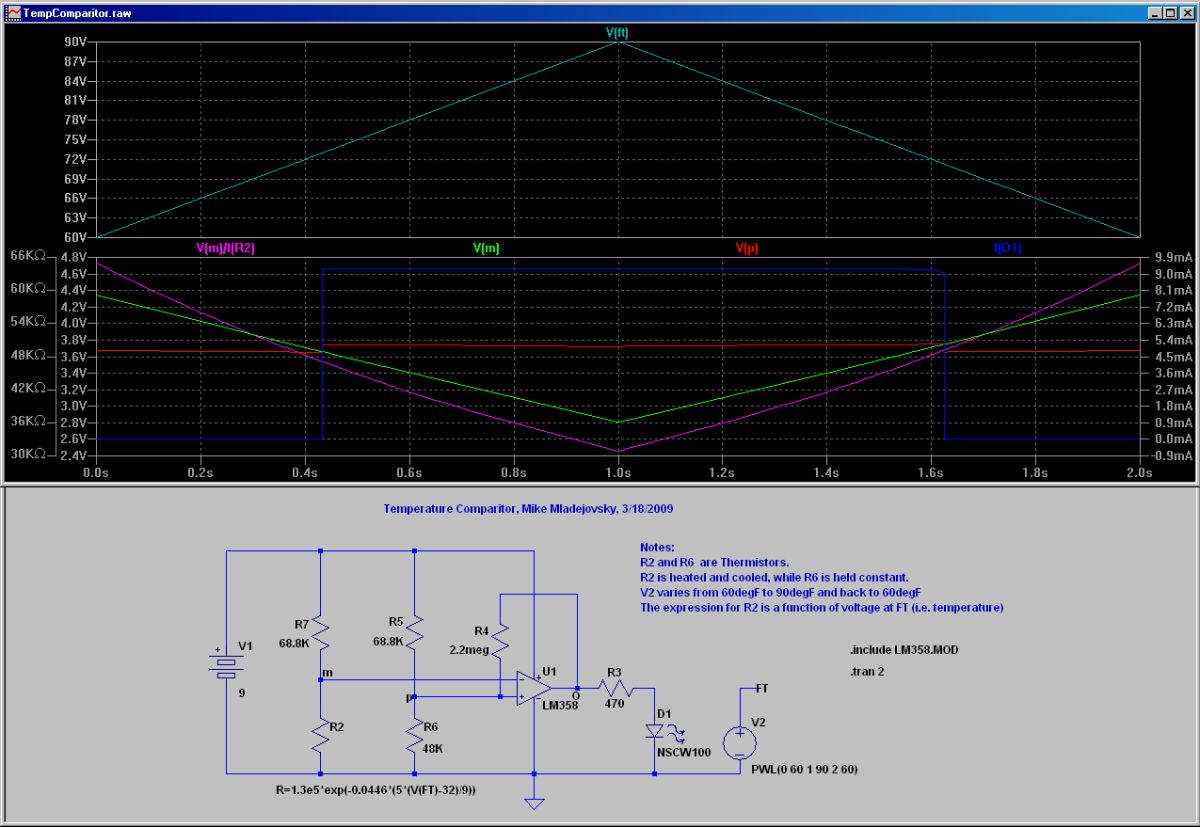Screen dimensions: 1200x827
Task: Select the R5 resistor symbol
Action: 415,632
